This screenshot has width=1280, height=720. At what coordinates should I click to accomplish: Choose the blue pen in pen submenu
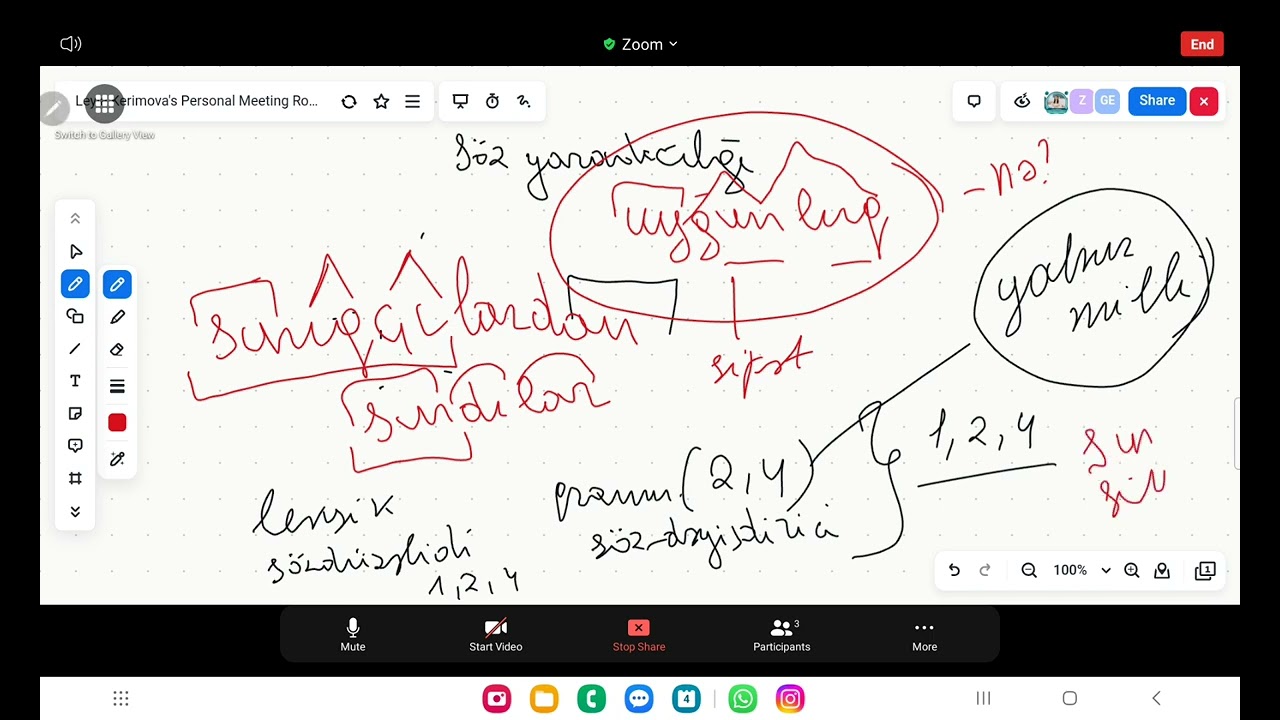click(117, 285)
